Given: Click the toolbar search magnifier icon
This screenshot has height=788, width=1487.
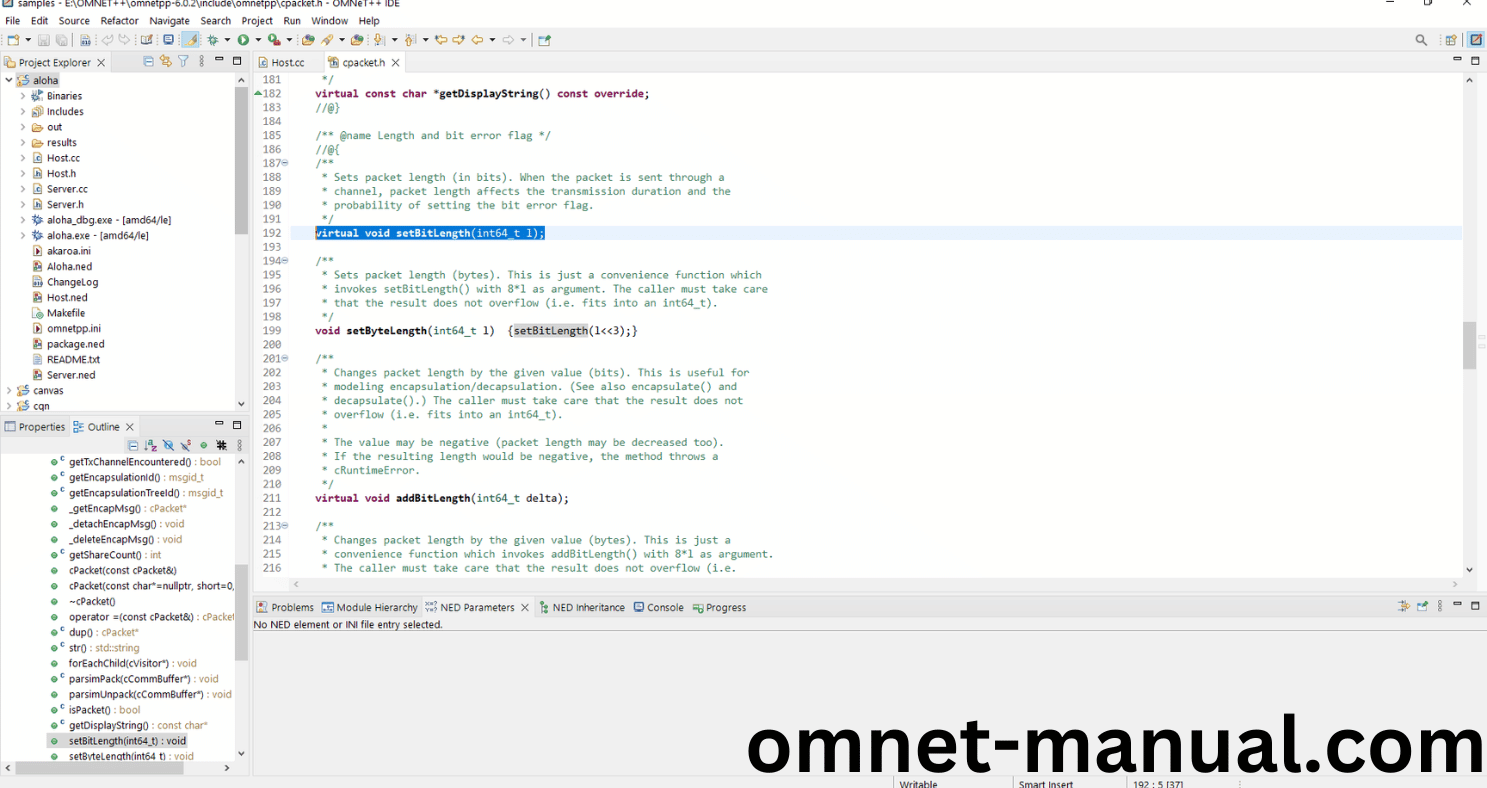Looking at the screenshot, I should (1421, 40).
